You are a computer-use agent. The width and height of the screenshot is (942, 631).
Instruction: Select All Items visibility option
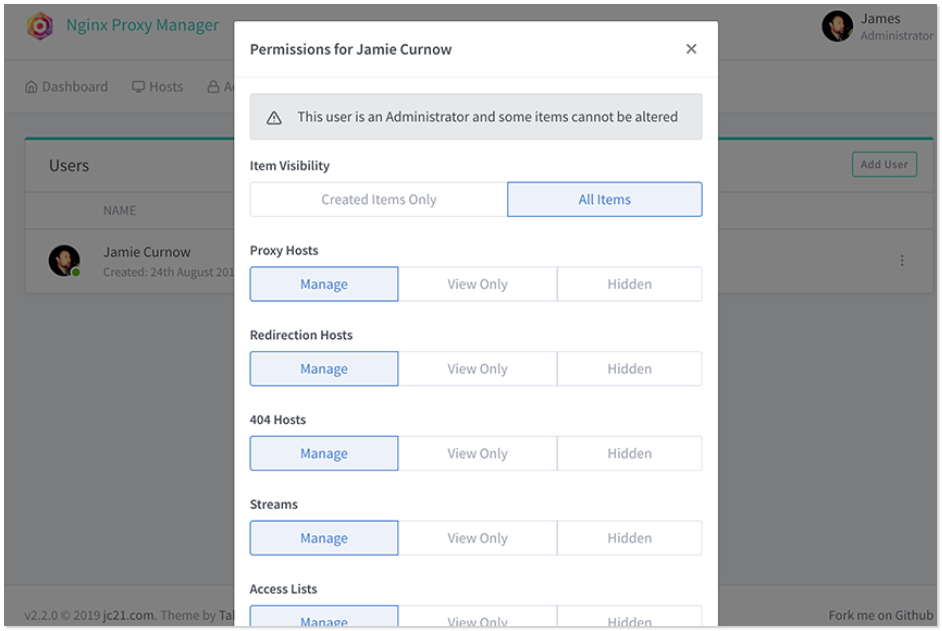tap(604, 199)
